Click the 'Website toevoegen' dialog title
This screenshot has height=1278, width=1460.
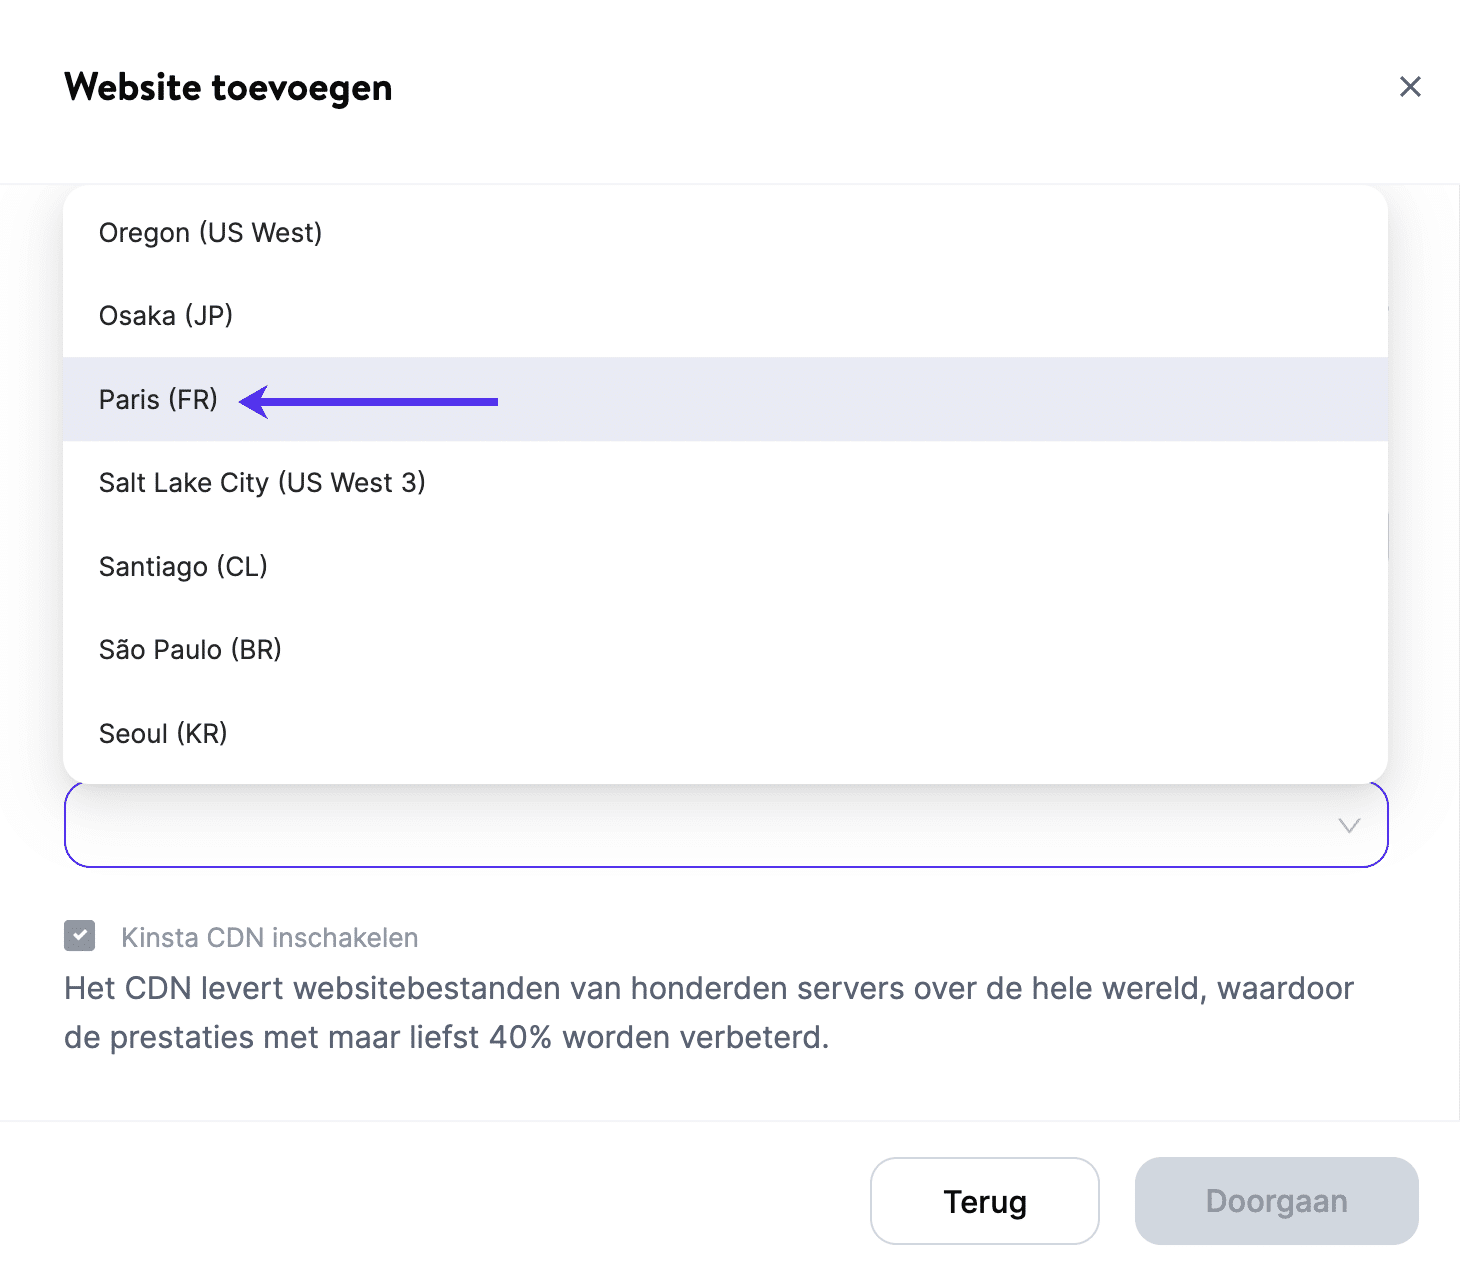pyautogui.click(x=228, y=88)
